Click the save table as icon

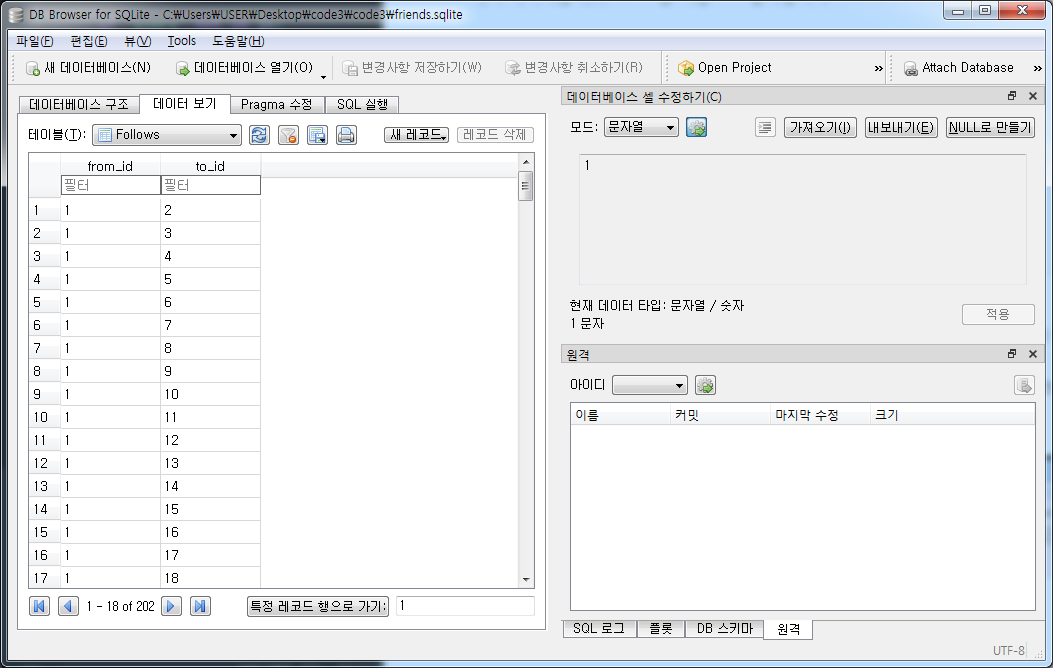[317, 135]
